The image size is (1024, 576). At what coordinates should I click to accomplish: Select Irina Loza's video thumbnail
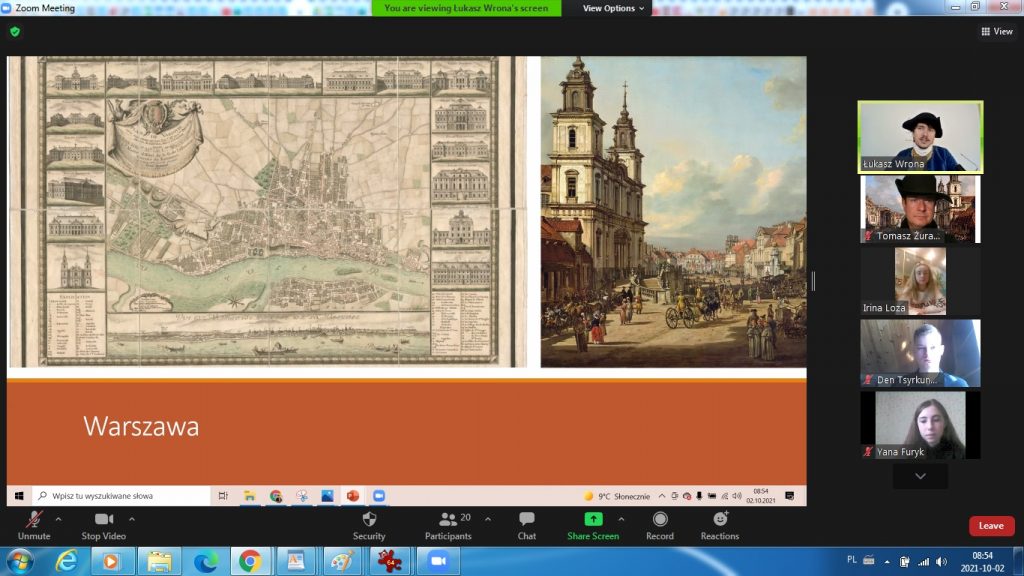(920, 281)
